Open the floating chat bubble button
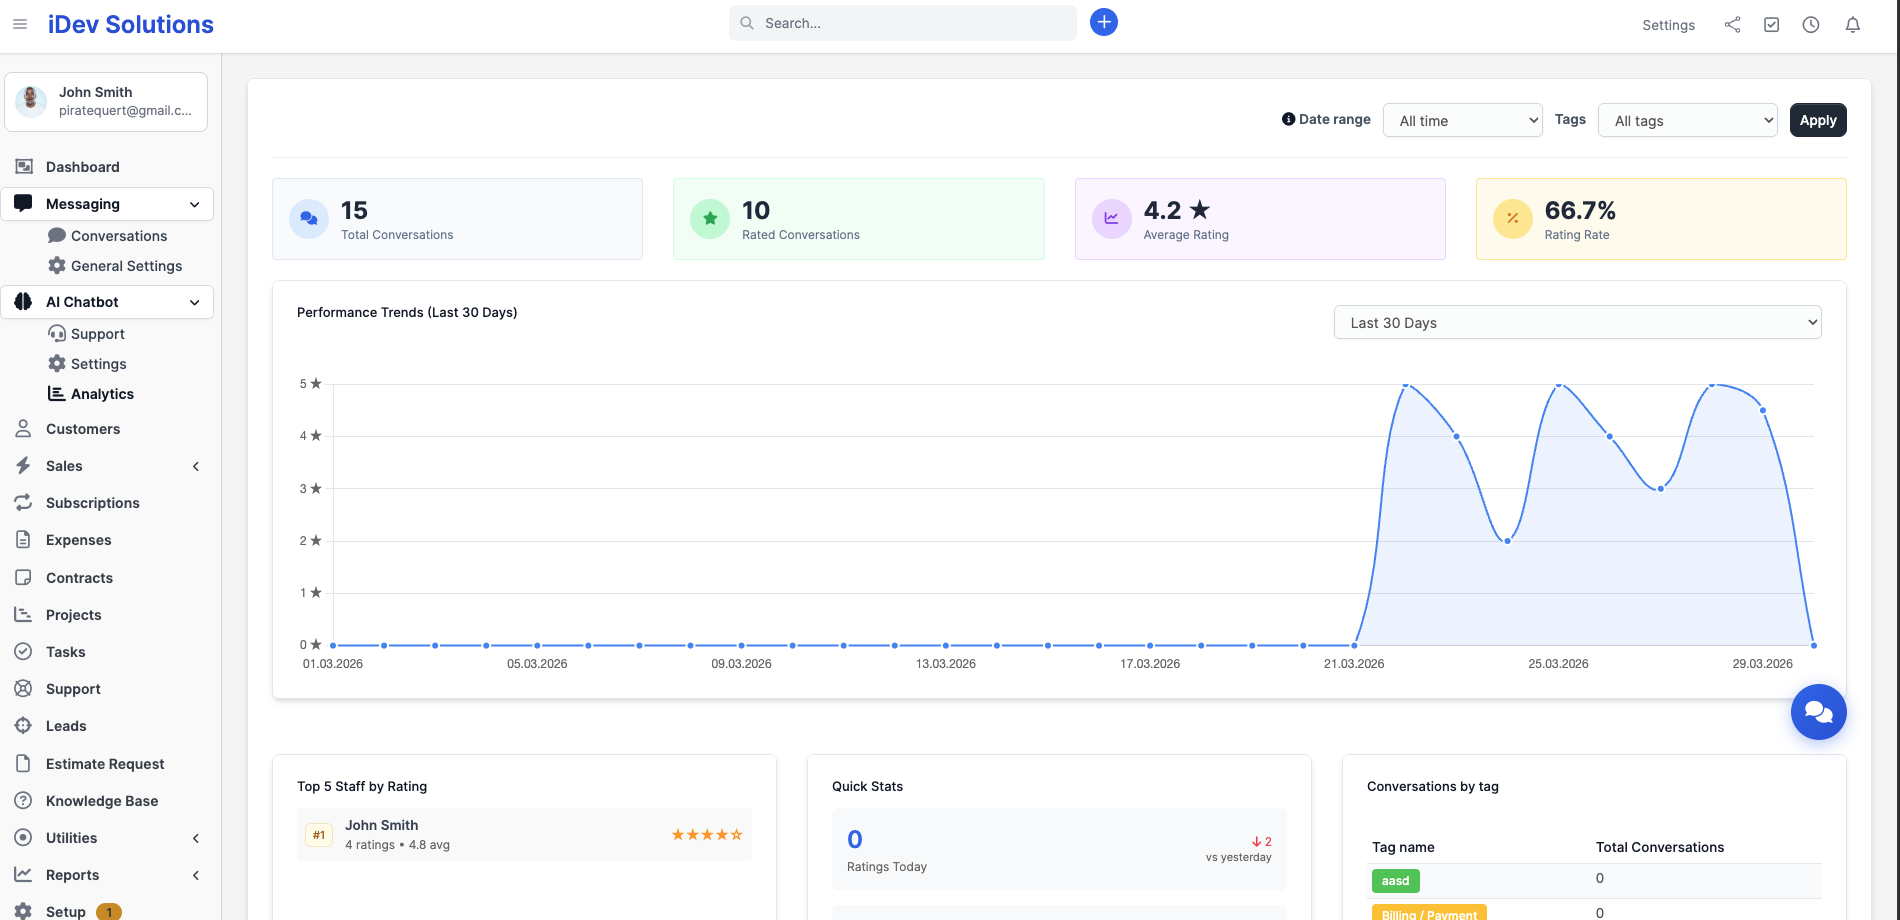Viewport: 1900px width, 920px height. [1818, 712]
